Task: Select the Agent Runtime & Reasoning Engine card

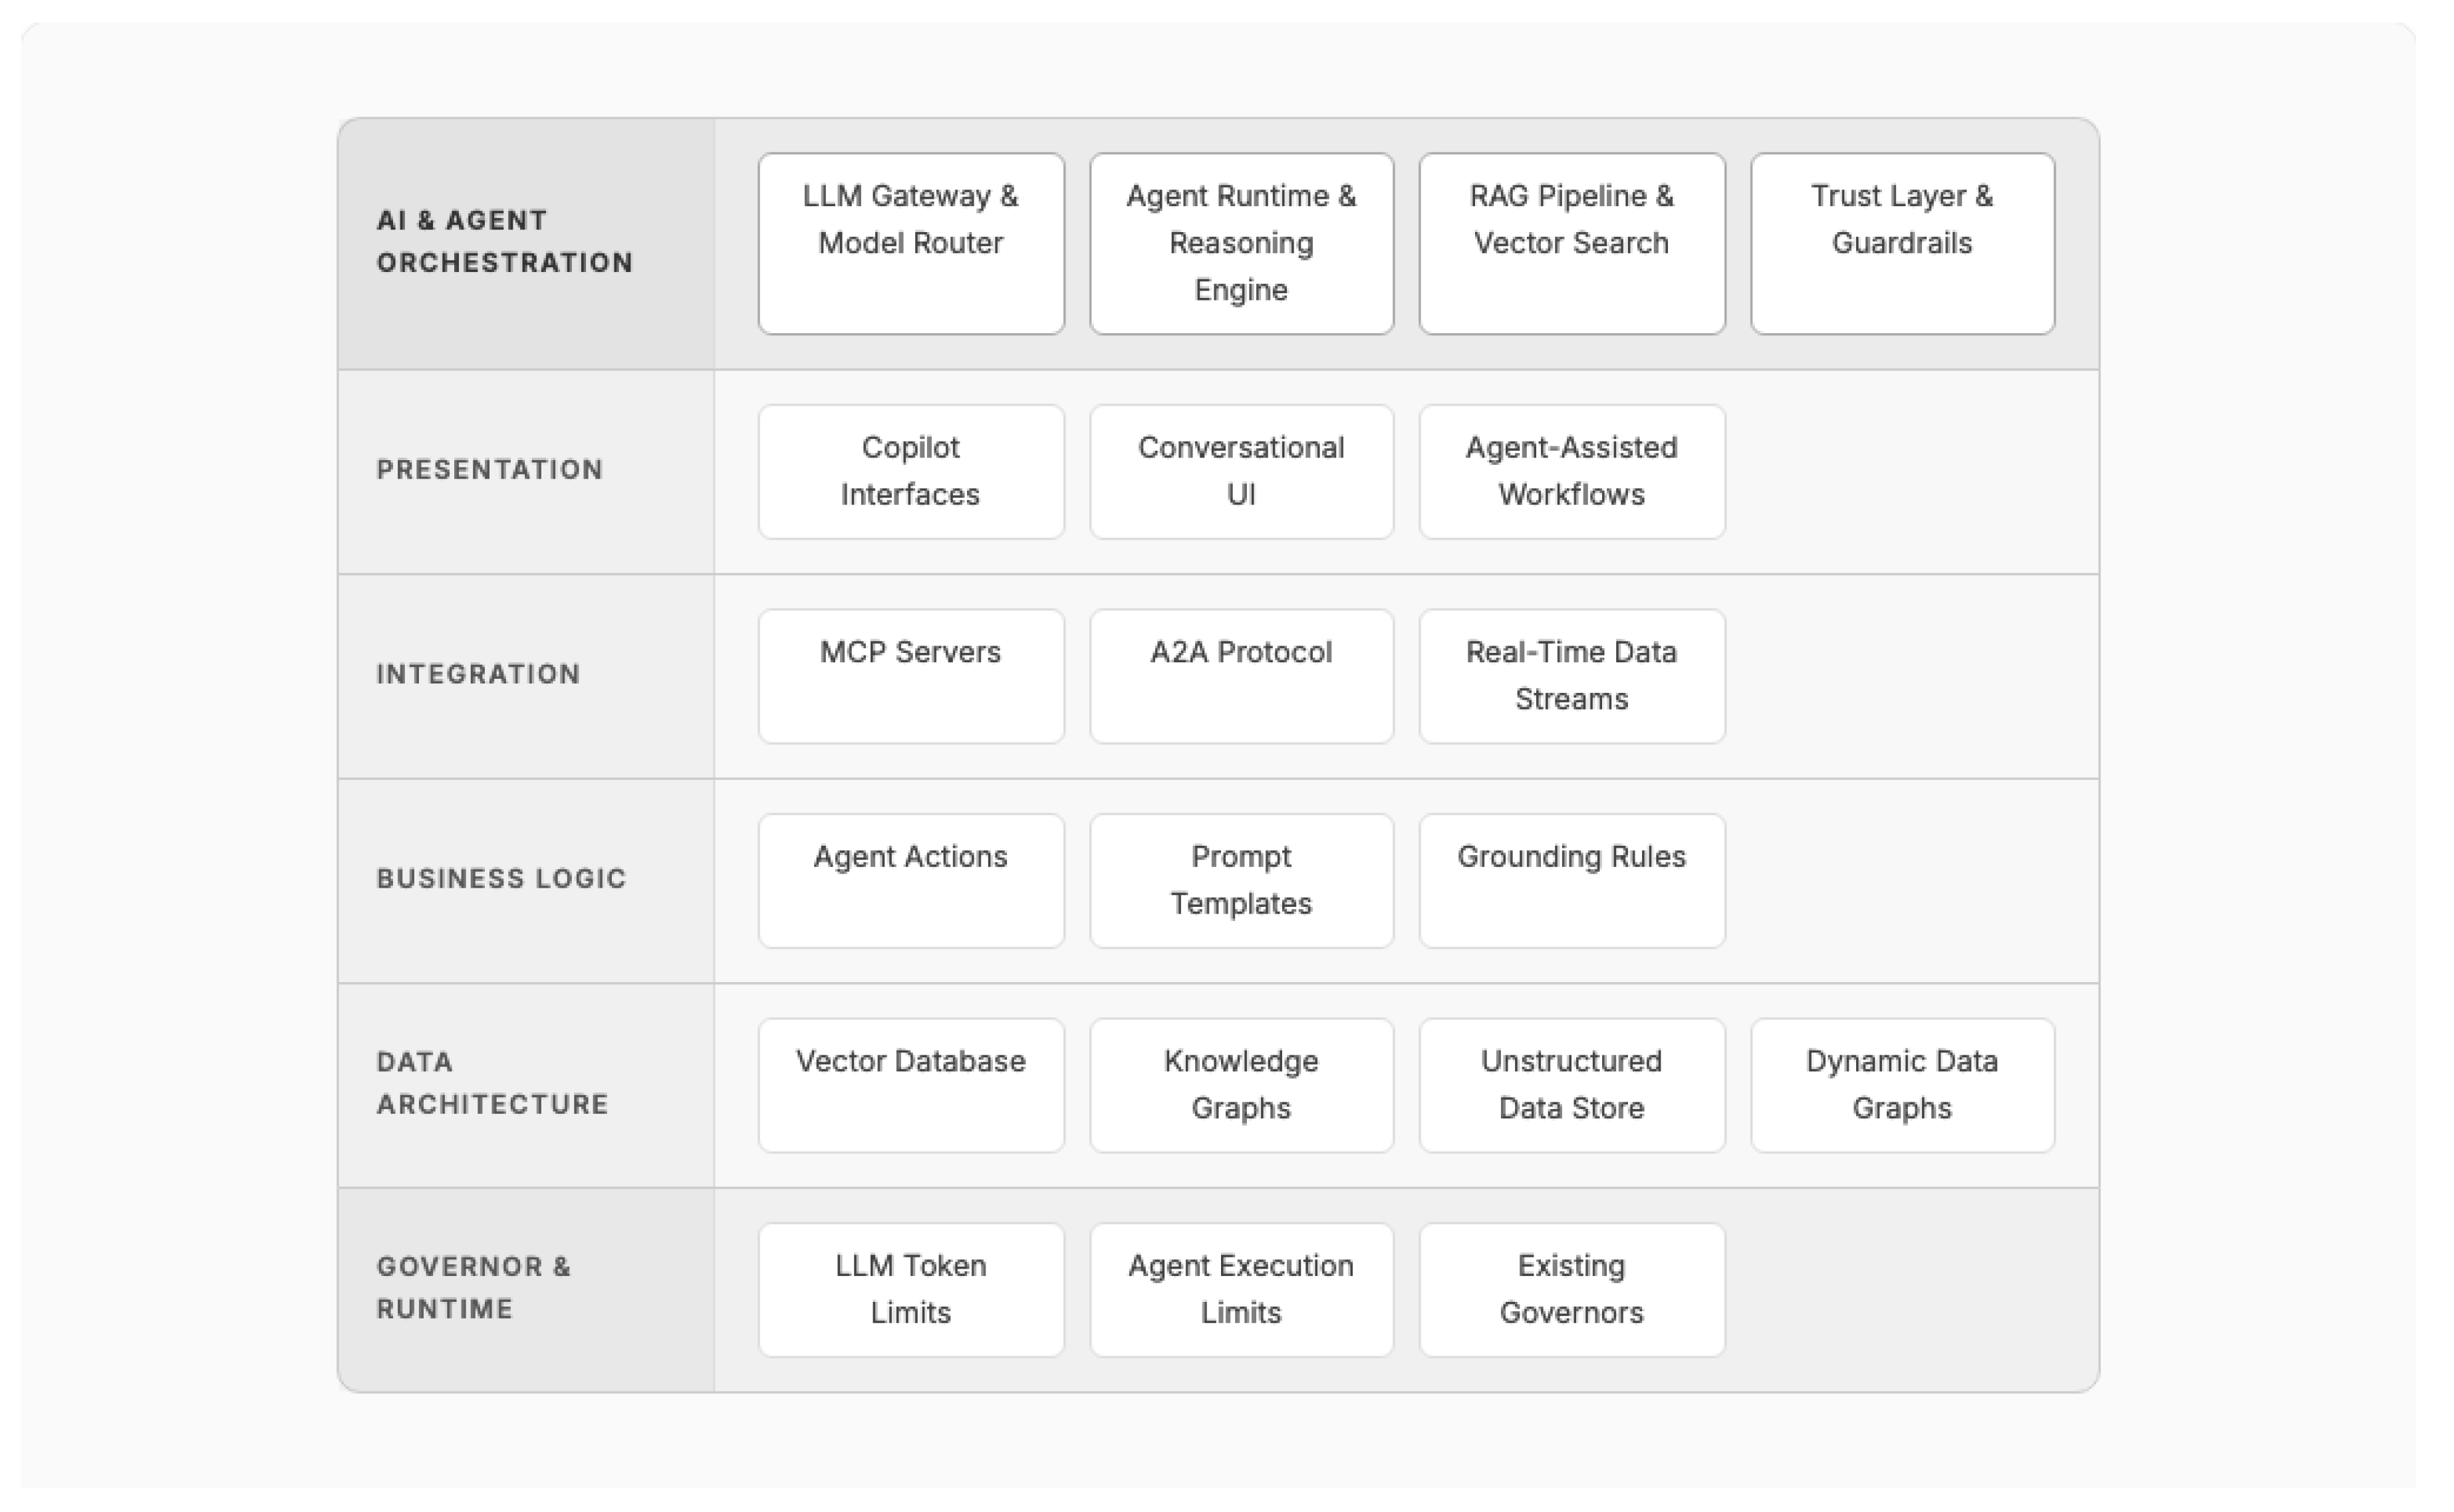Action: click(x=1241, y=243)
